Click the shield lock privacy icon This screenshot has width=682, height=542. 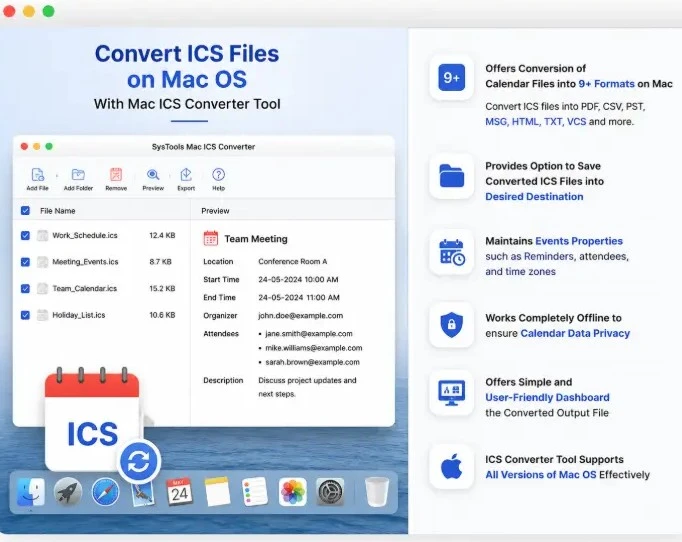451,325
